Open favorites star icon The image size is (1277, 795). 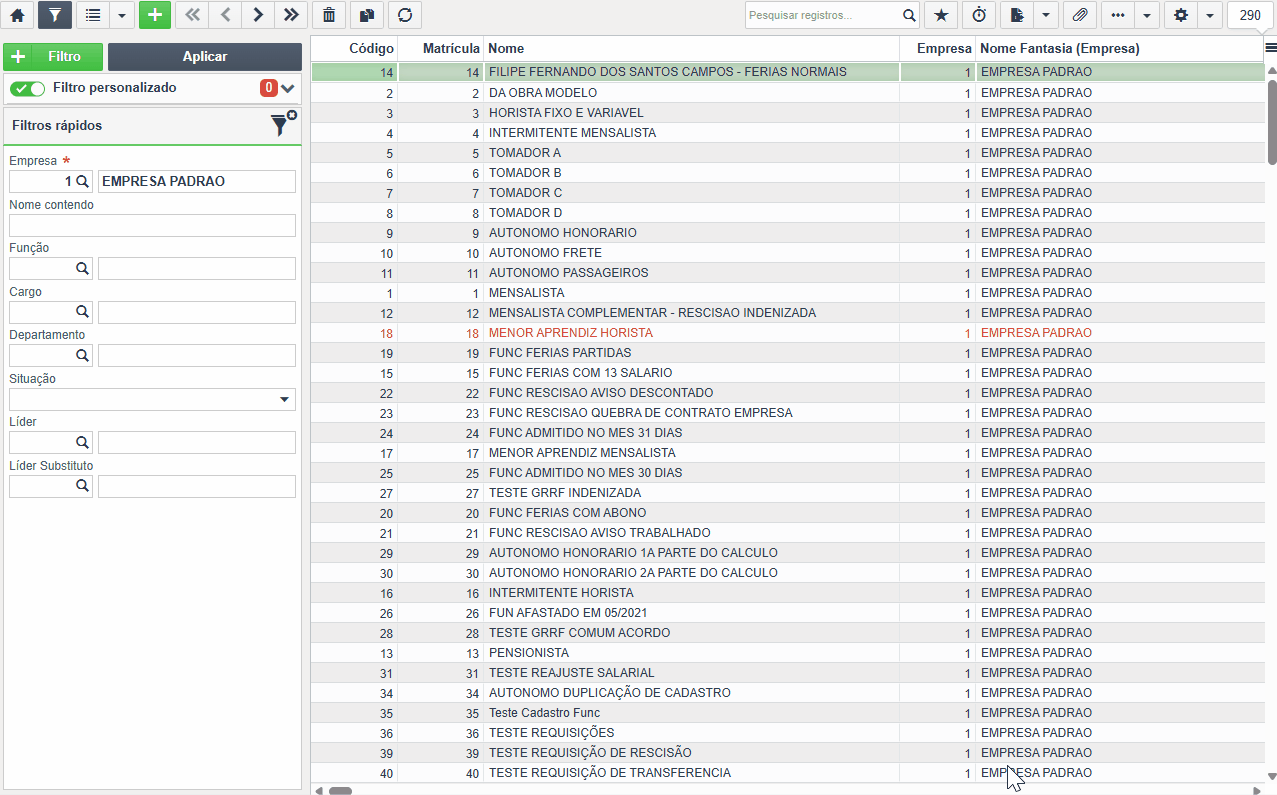941,15
